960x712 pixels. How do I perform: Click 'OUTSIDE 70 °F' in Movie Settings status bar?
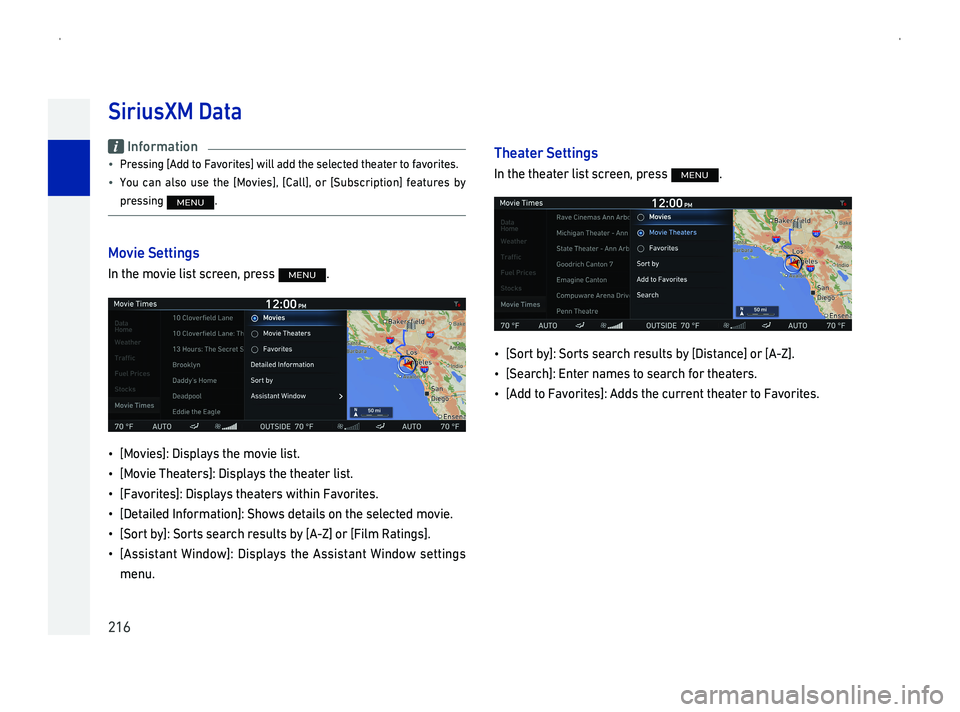click(287, 427)
